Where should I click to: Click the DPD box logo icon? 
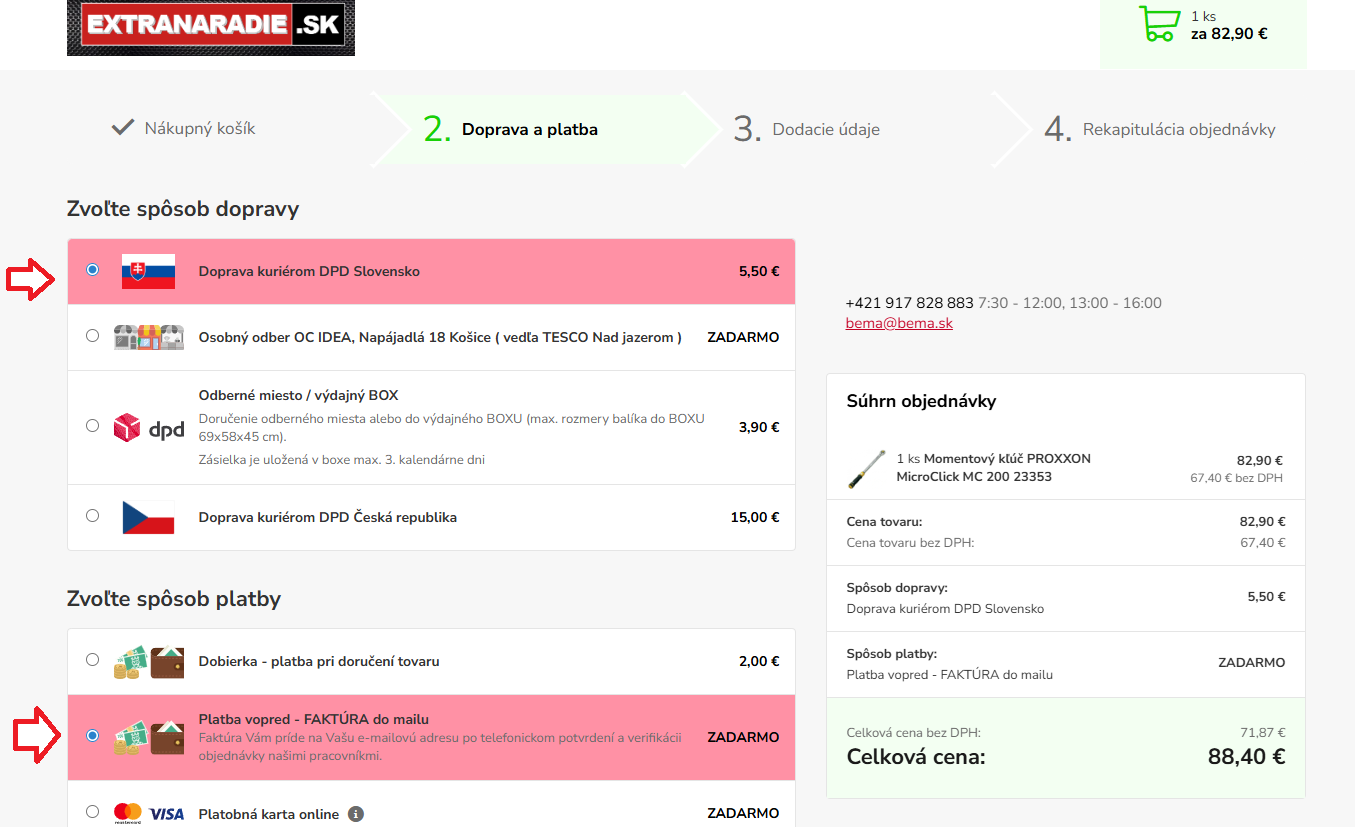coord(148,427)
